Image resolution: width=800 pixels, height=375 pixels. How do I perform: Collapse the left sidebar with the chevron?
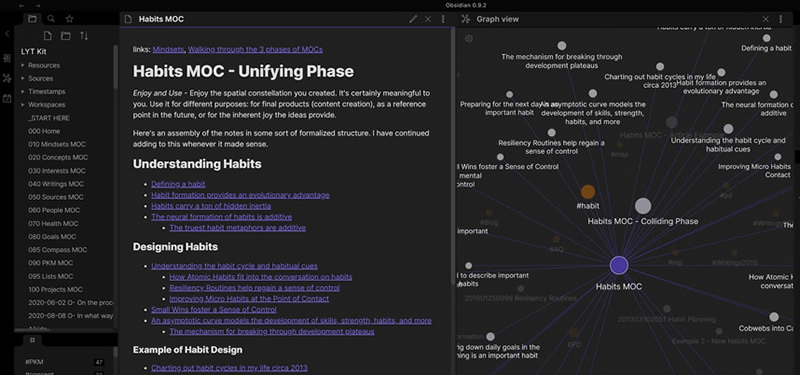click(7, 34)
